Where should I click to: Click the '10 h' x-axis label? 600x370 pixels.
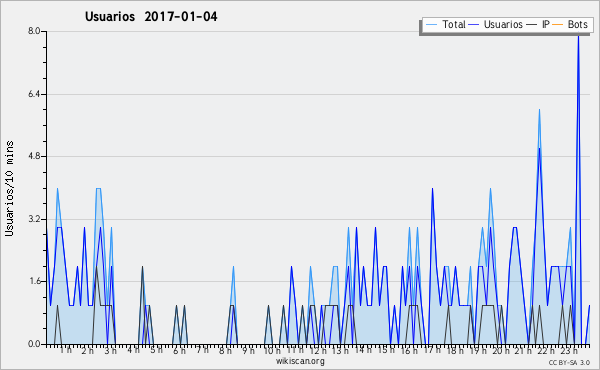[x=272, y=350]
